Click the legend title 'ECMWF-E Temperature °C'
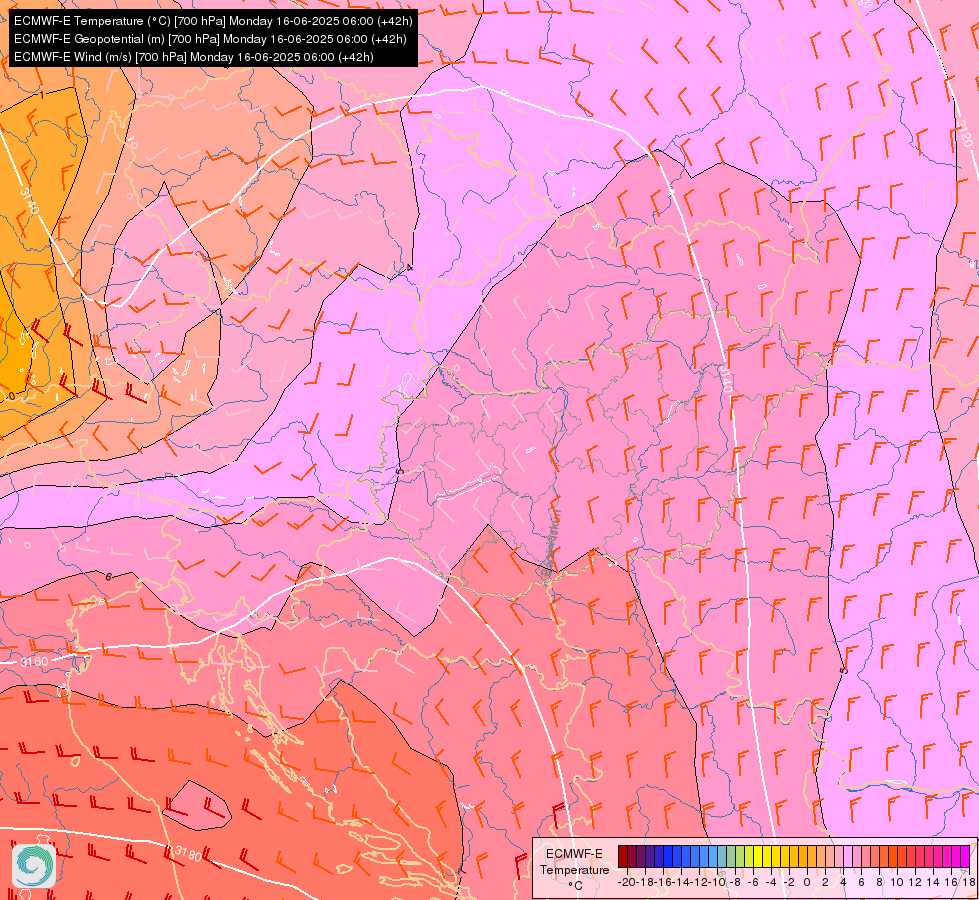 click(x=574, y=869)
